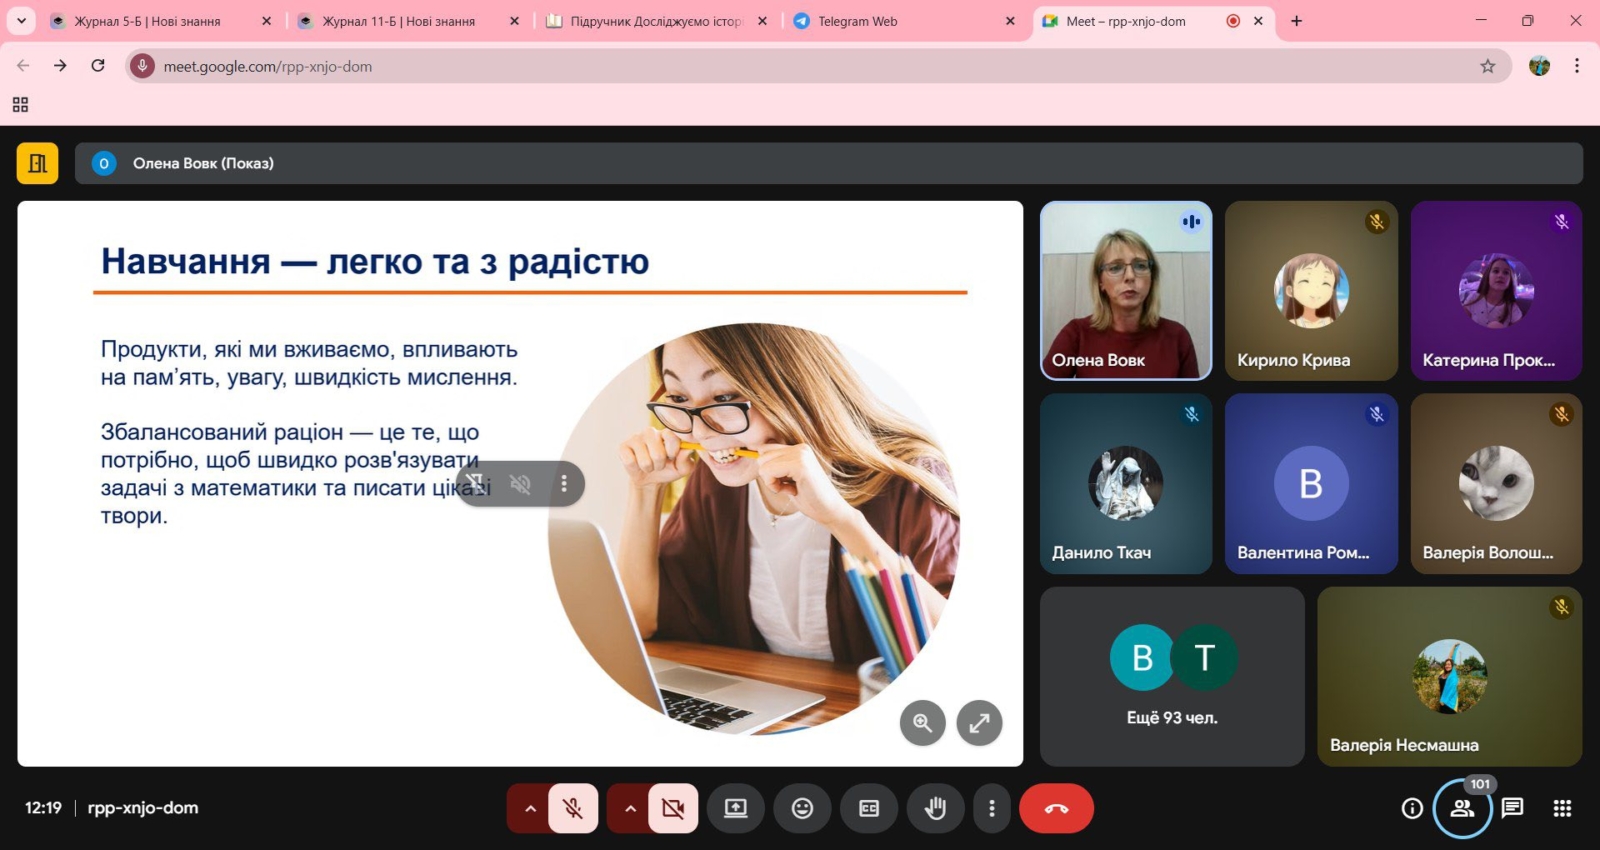Expand presentation to full screen
1600x850 pixels.
pos(979,722)
